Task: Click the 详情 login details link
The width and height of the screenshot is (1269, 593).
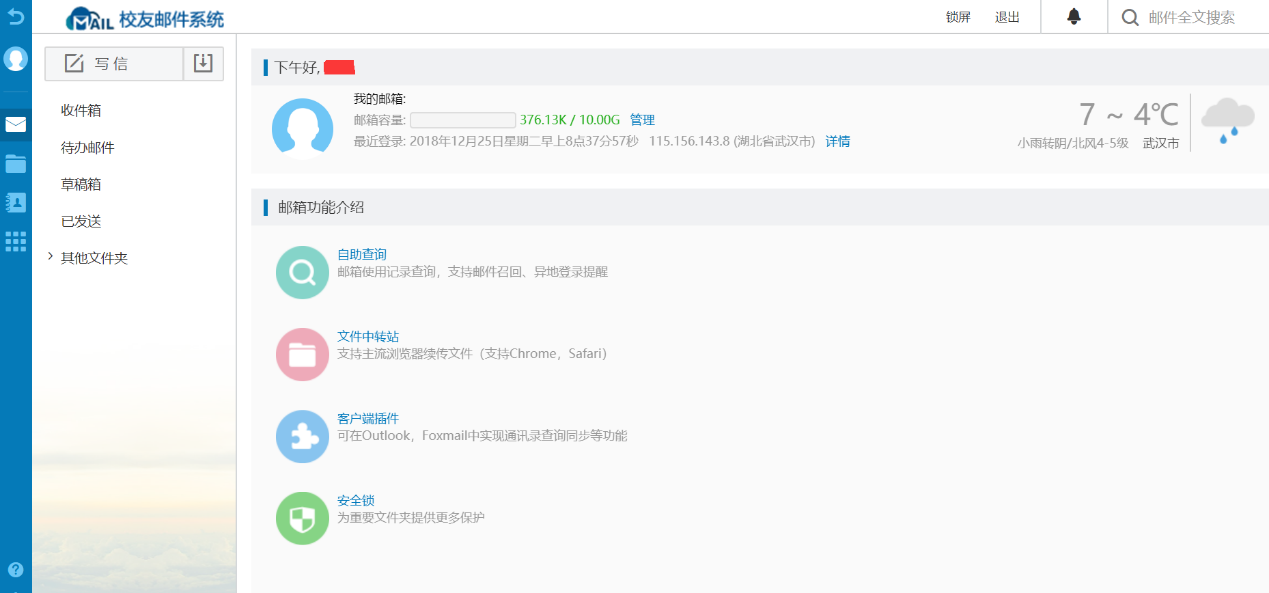Action: pyautogui.click(x=837, y=141)
